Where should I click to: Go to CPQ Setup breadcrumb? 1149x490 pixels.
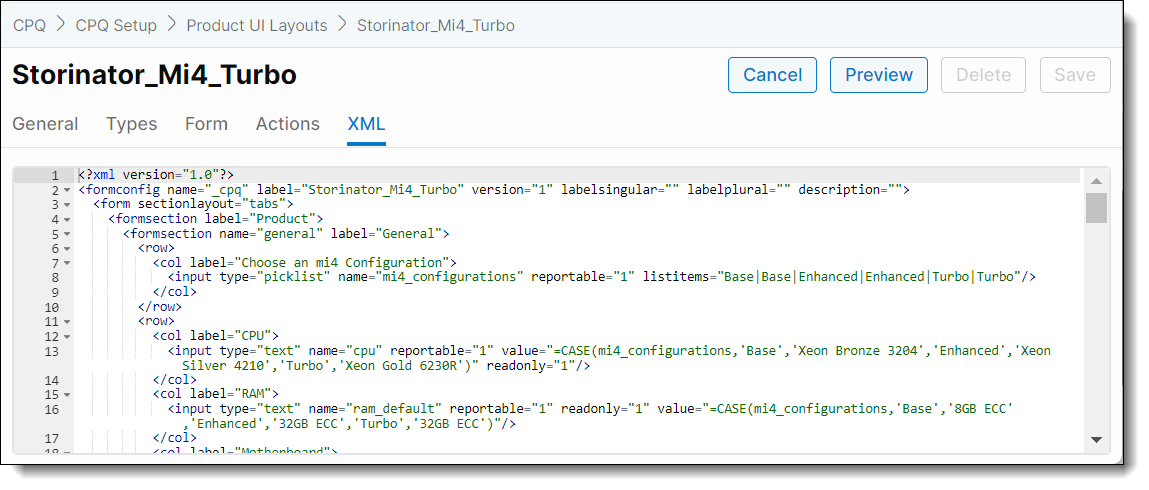click(x=116, y=25)
